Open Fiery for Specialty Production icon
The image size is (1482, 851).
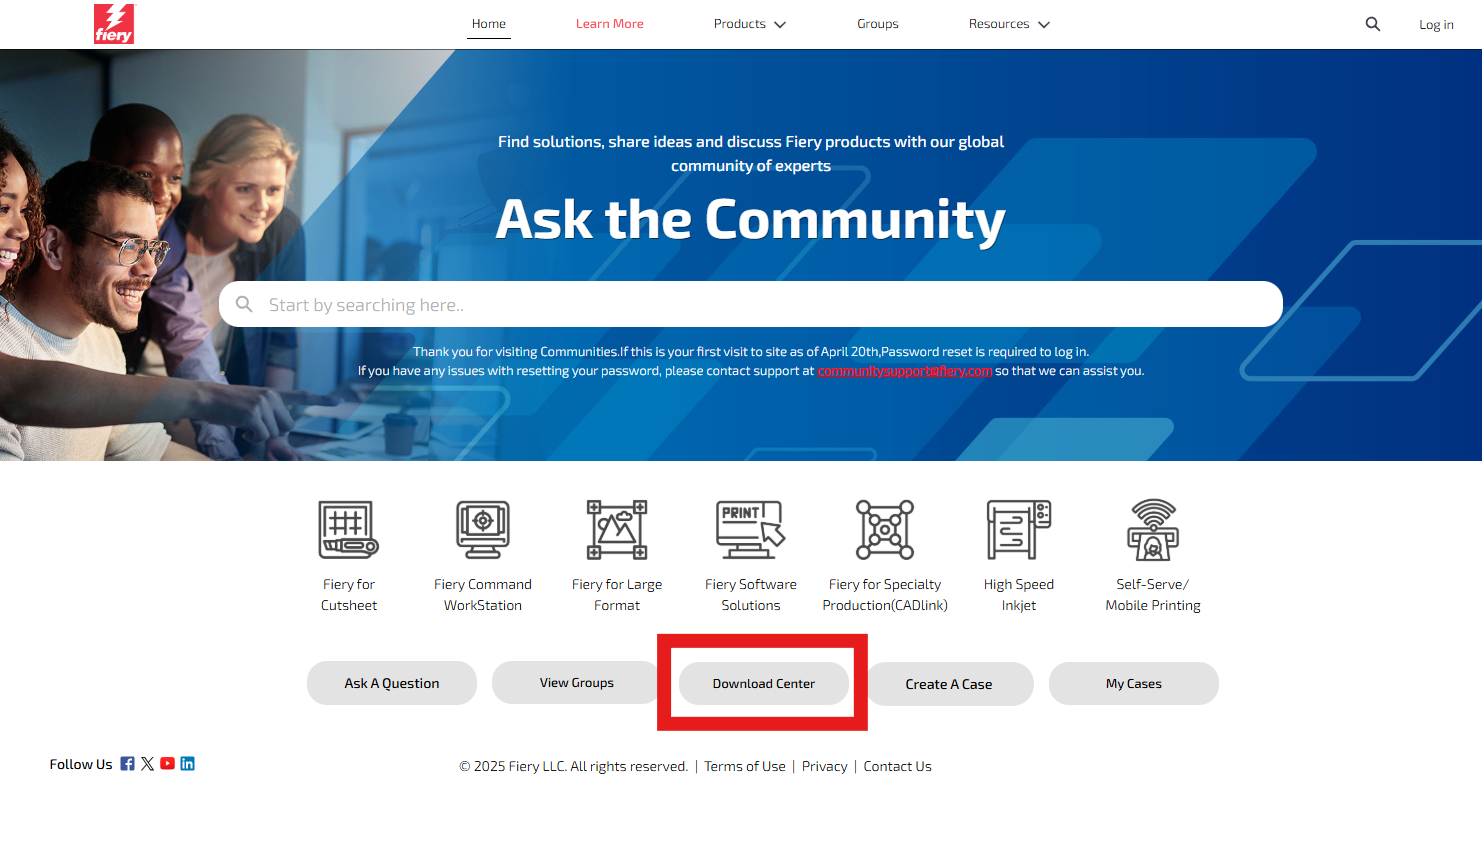[x=885, y=529]
